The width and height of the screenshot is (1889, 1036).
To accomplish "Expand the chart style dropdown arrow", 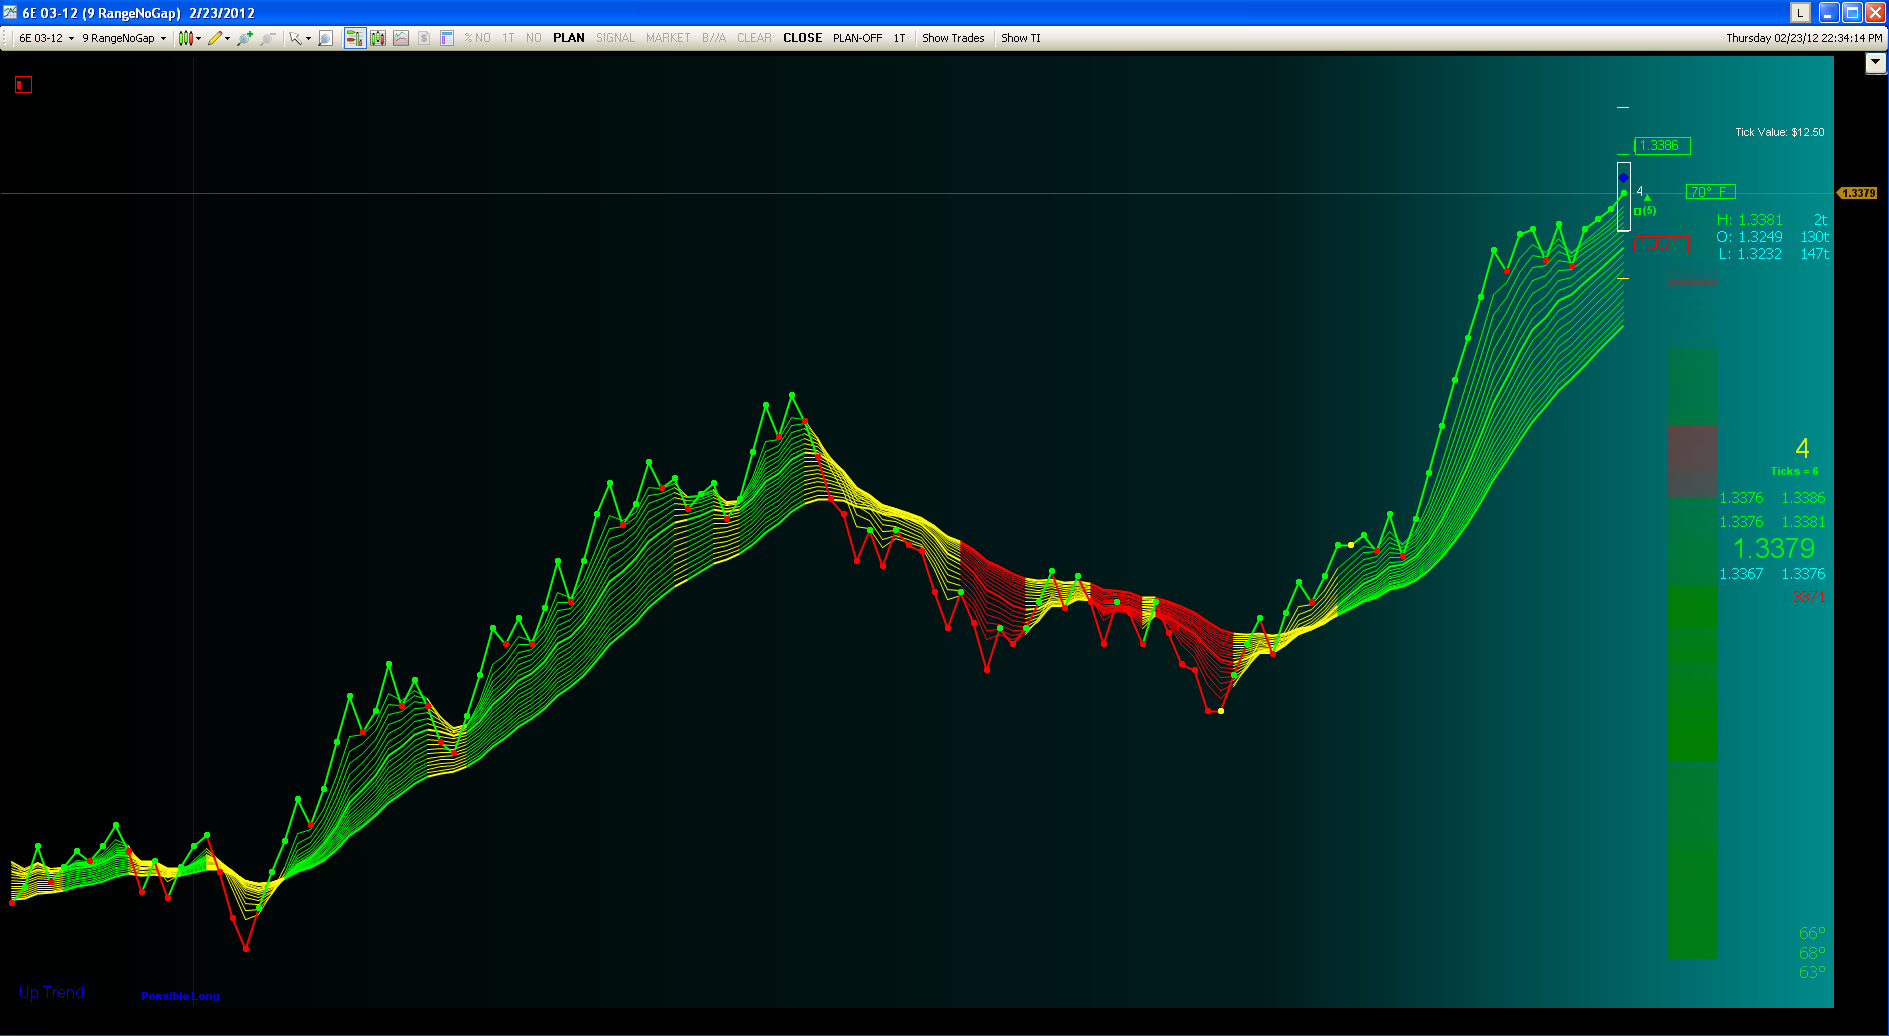I will point(198,38).
